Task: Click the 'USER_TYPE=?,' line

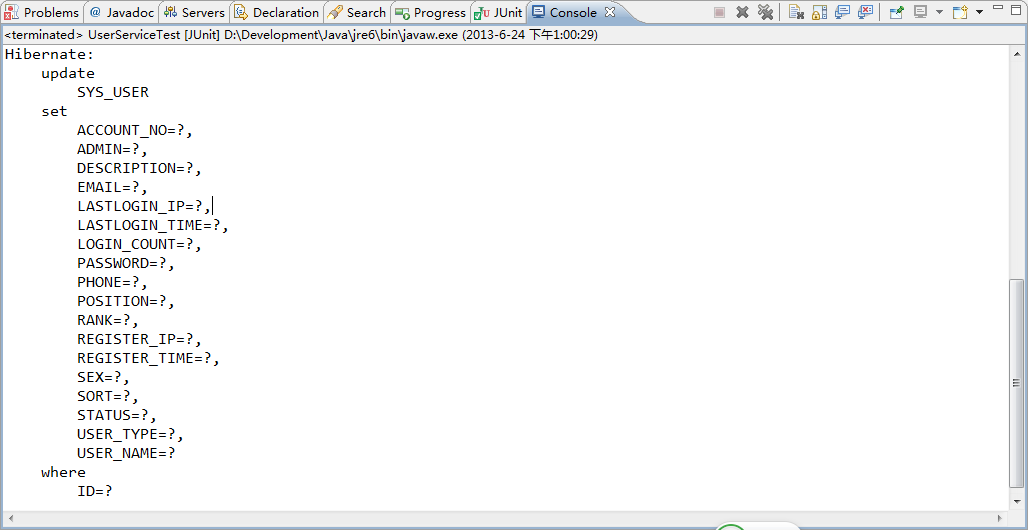Action: (x=130, y=434)
